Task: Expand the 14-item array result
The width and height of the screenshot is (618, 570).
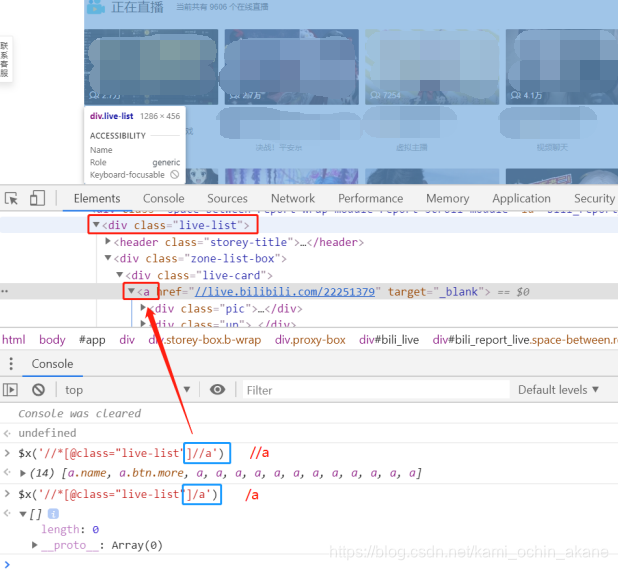Action: (x=23, y=473)
